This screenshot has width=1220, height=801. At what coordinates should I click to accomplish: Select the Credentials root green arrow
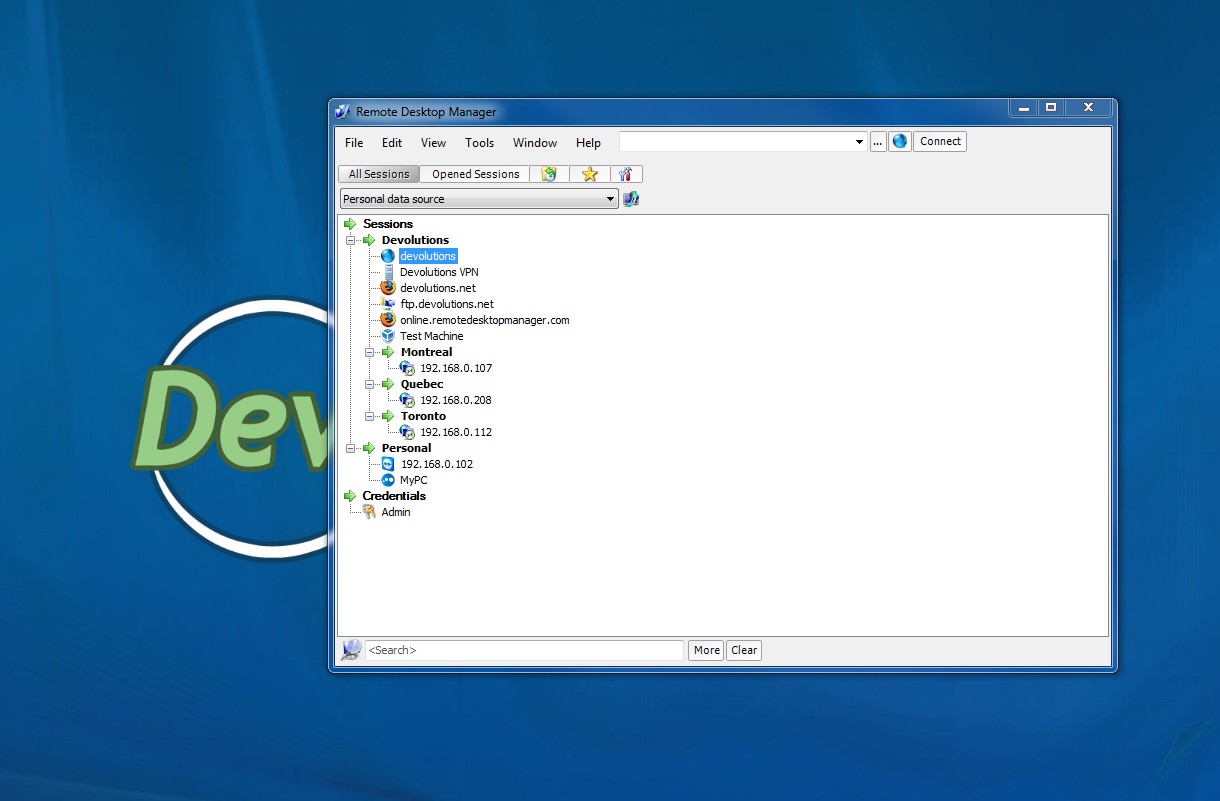click(350, 496)
